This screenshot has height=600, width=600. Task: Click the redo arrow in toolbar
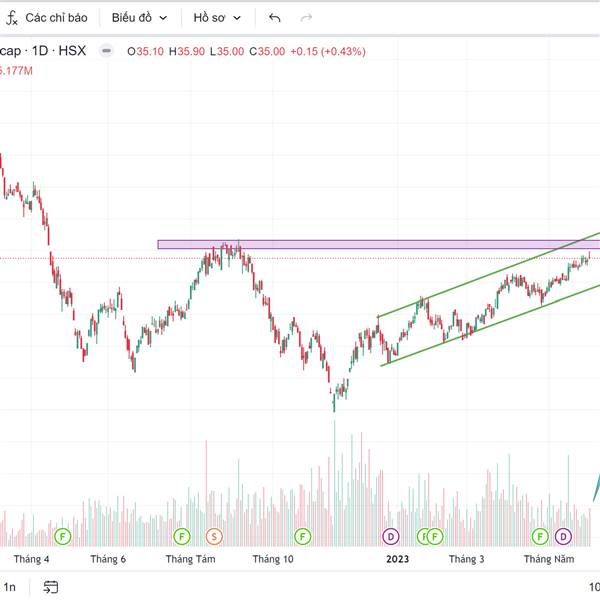pos(307,18)
